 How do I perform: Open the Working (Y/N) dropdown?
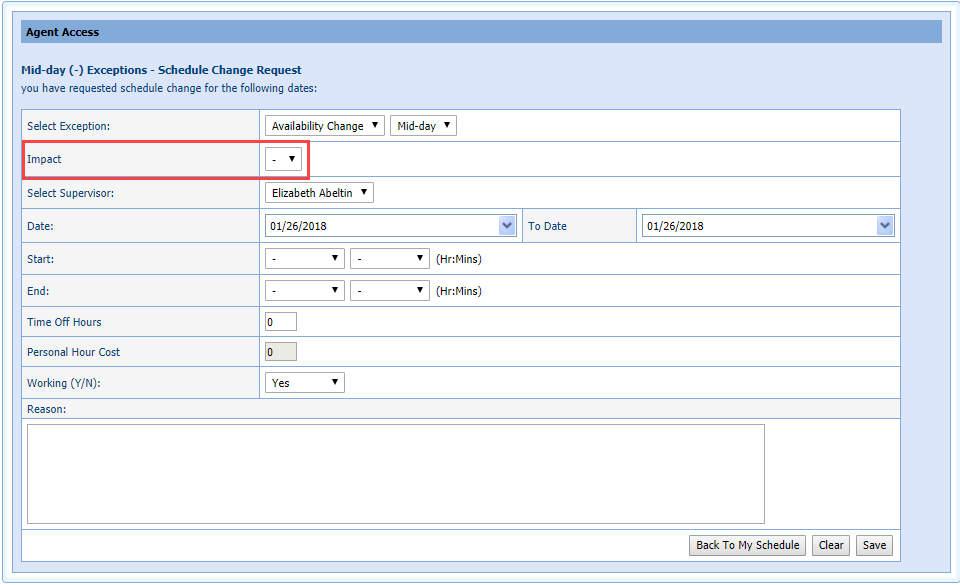(x=304, y=383)
